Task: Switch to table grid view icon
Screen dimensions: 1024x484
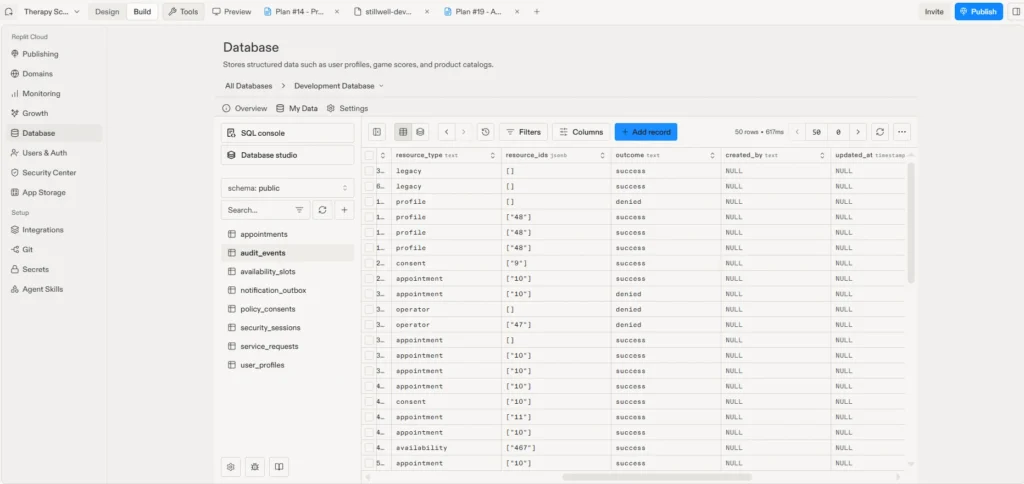Action: [403, 132]
